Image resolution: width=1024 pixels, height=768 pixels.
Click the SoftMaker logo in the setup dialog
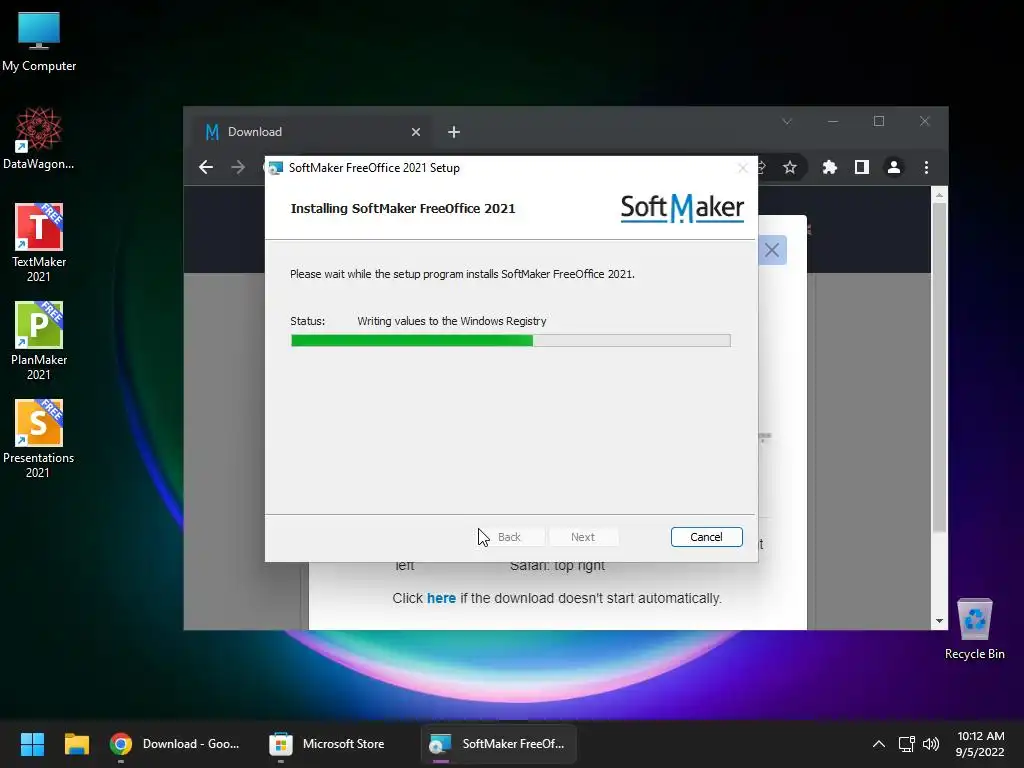coord(681,208)
